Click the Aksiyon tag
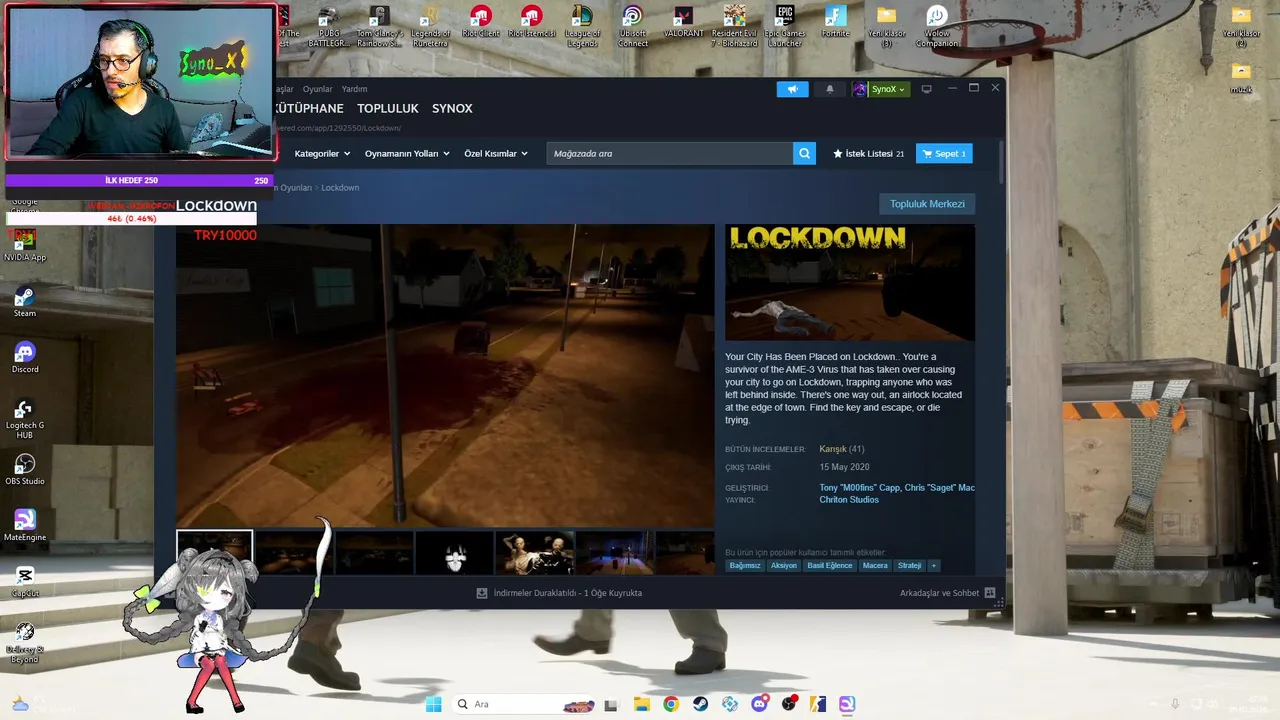 point(784,566)
